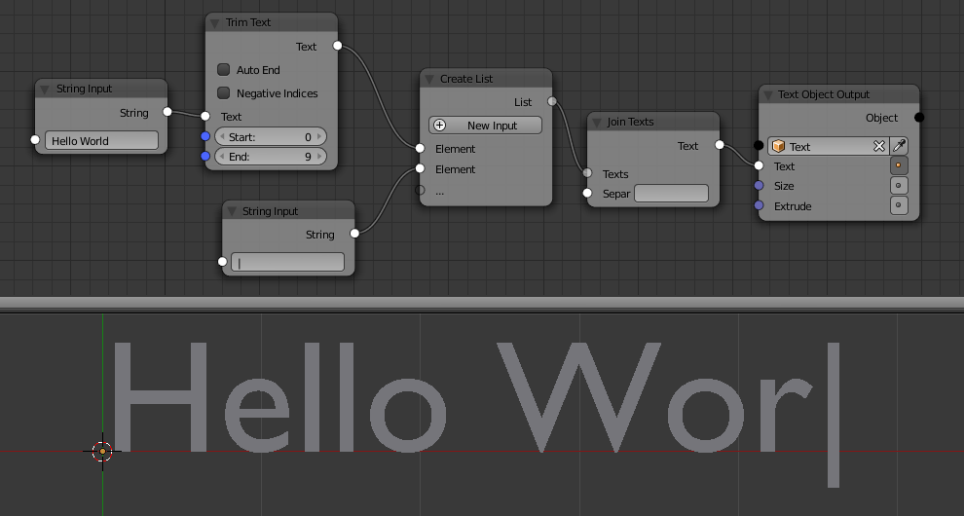964x516 pixels.
Task: Select the Join Texts node header
Action: click(x=653, y=122)
